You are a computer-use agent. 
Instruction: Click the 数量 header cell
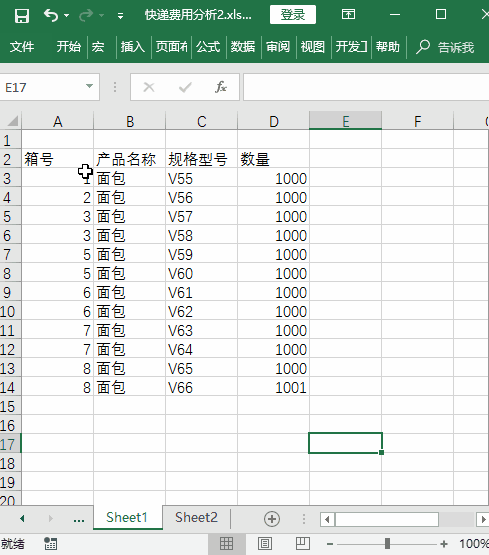pos(274,159)
